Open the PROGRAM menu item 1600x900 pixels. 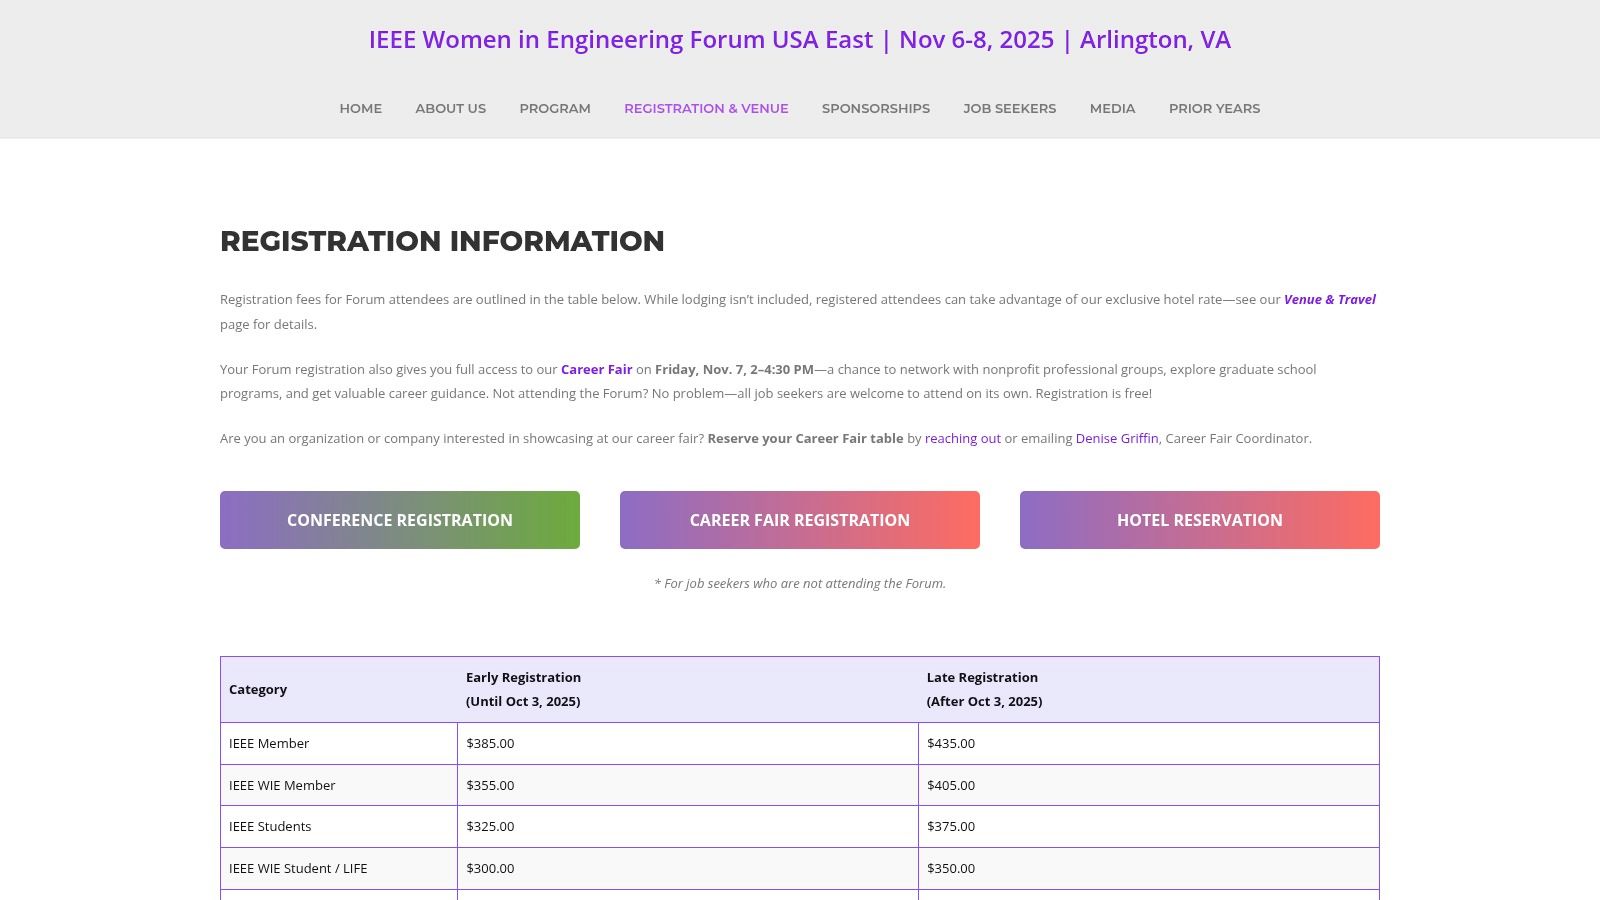click(x=555, y=108)
